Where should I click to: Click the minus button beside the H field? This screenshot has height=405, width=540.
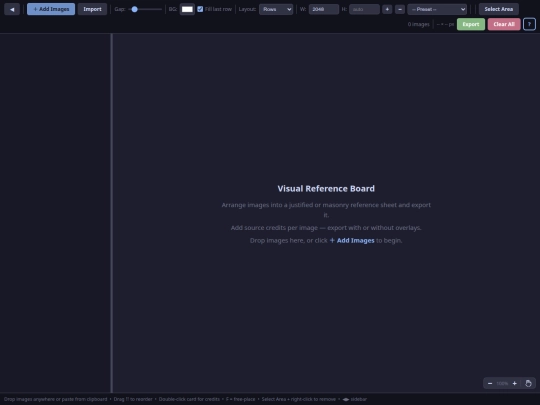pos(400,9)
